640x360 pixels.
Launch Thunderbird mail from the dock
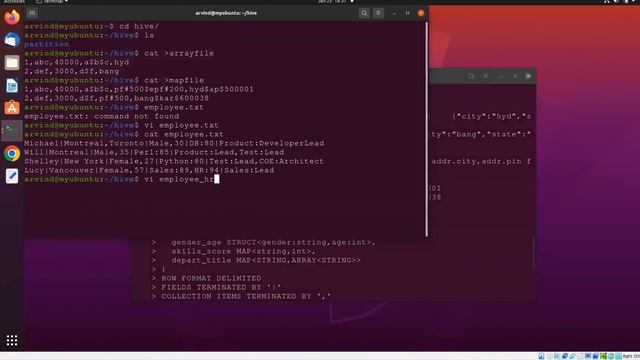click(x=12, y=40)
